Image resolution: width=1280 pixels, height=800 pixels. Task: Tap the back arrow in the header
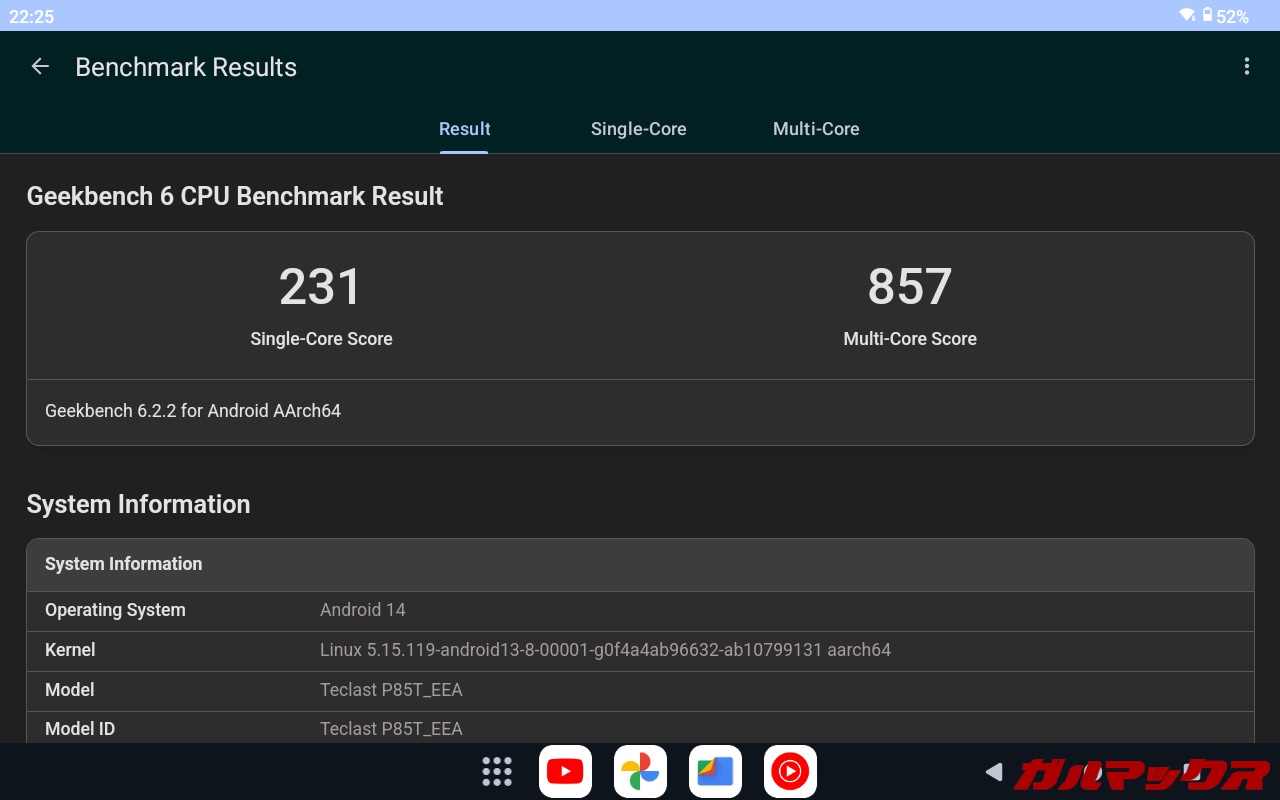[40, 67]
